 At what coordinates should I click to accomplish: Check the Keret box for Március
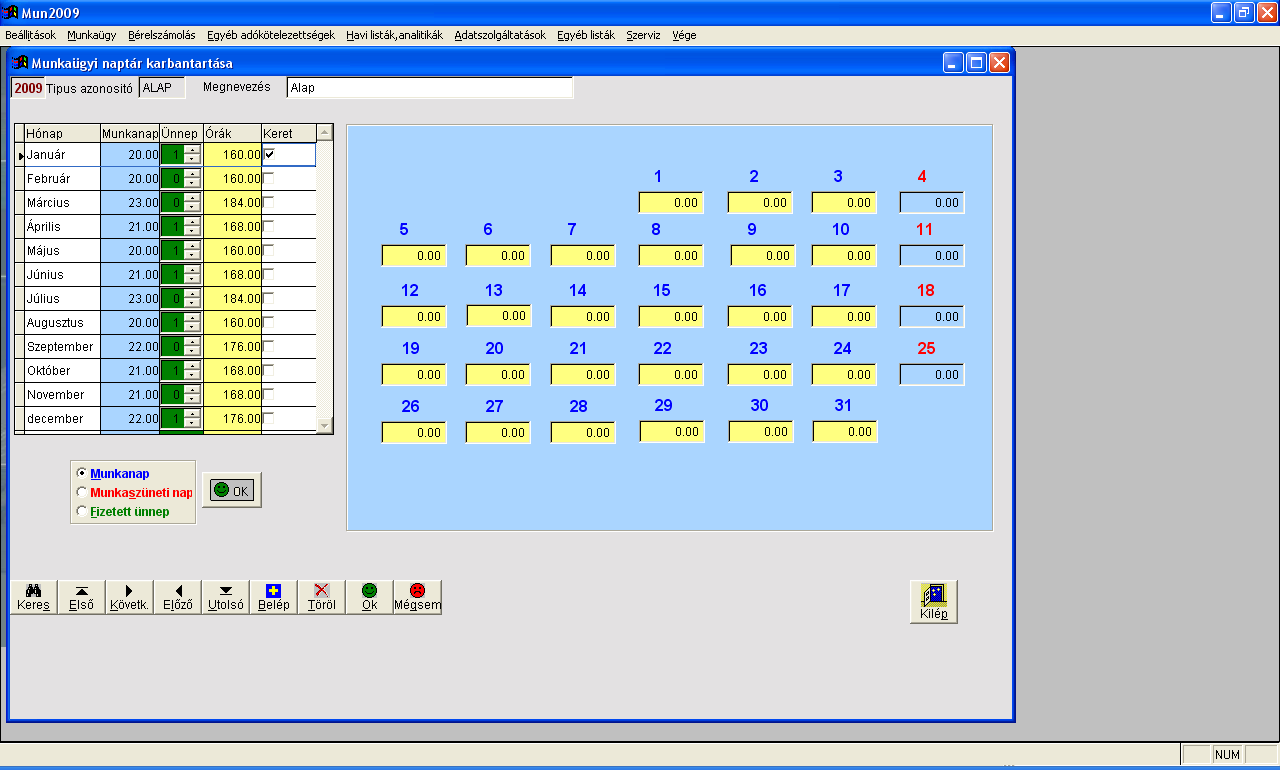click(269, 202)
